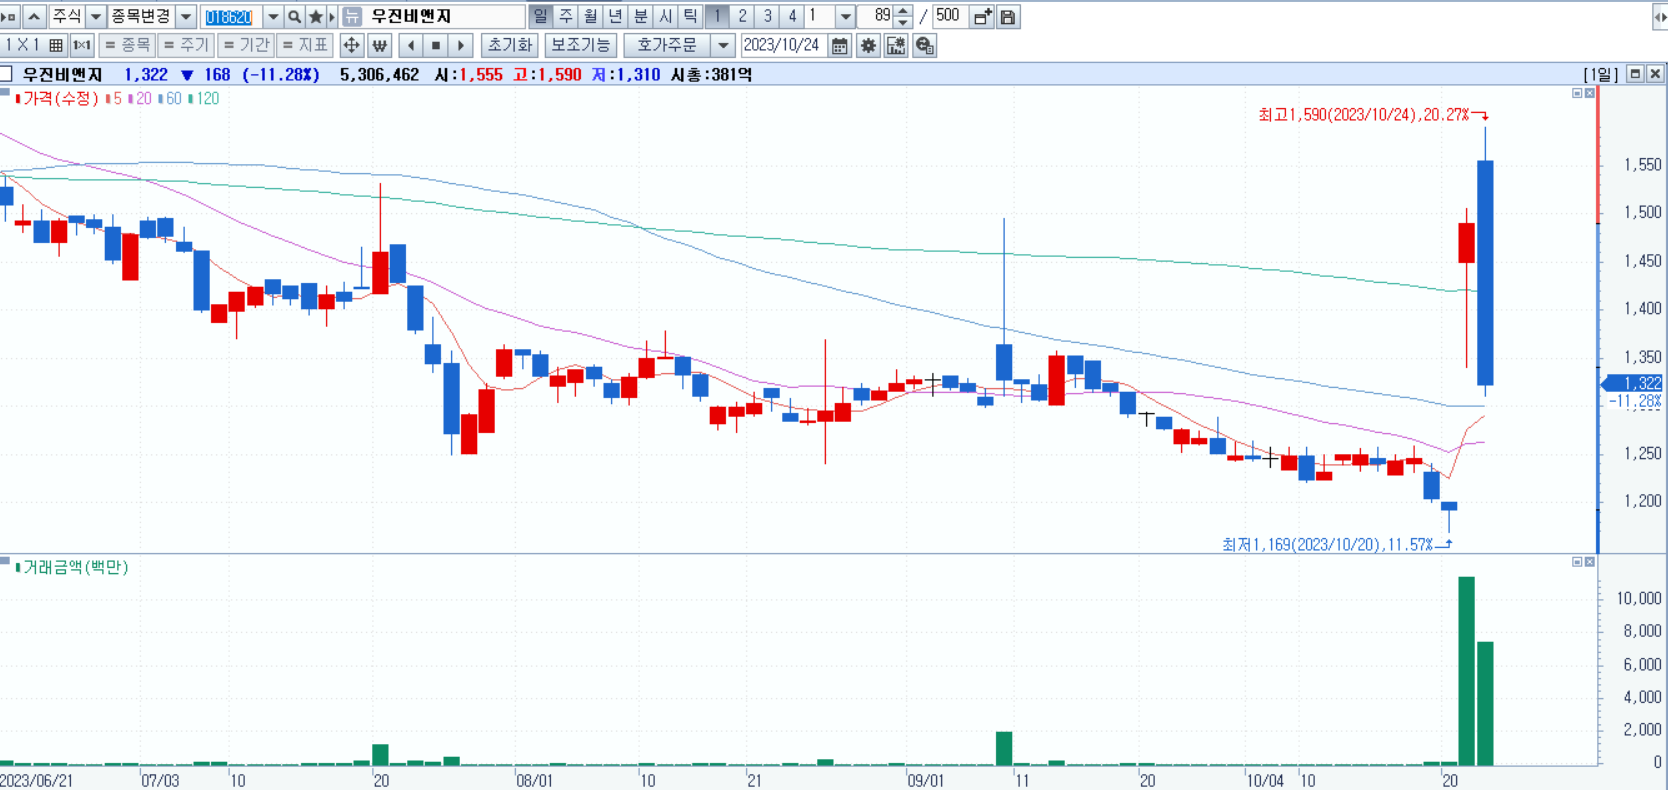This screenshot has height=790, width=1668.
Task: Click the current price marker 1,322 on axis
Action: pos(1633,383)
